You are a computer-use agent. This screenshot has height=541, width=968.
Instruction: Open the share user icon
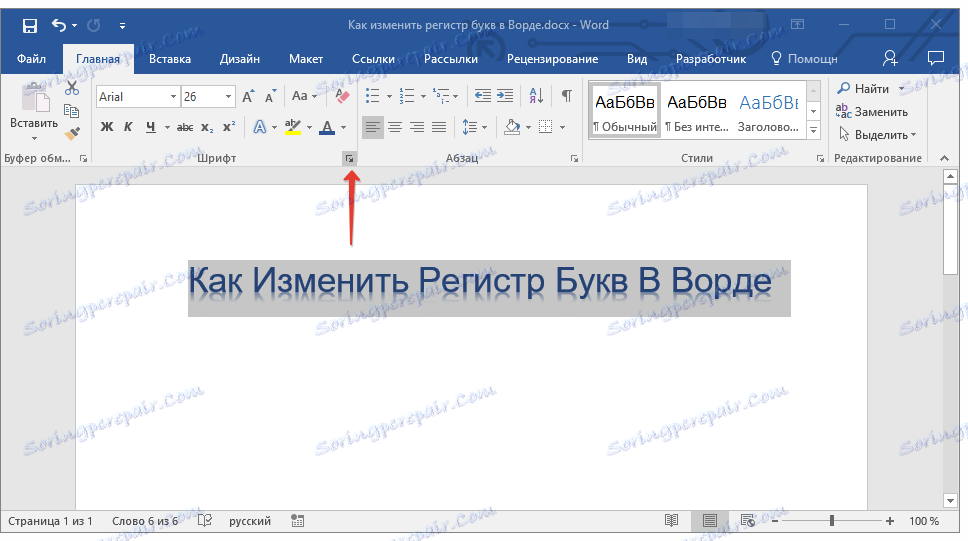click(x=890, y=59)
